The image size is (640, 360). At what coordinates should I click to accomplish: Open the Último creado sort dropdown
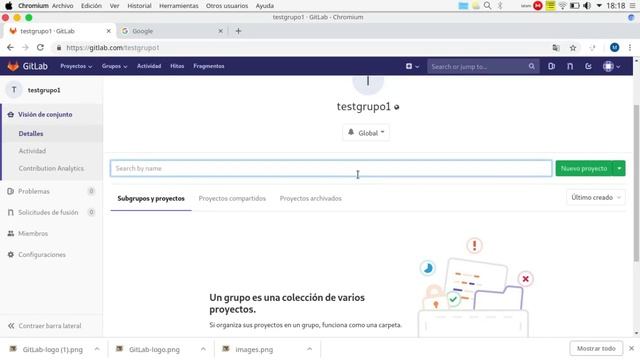click(x=596, y=198)
